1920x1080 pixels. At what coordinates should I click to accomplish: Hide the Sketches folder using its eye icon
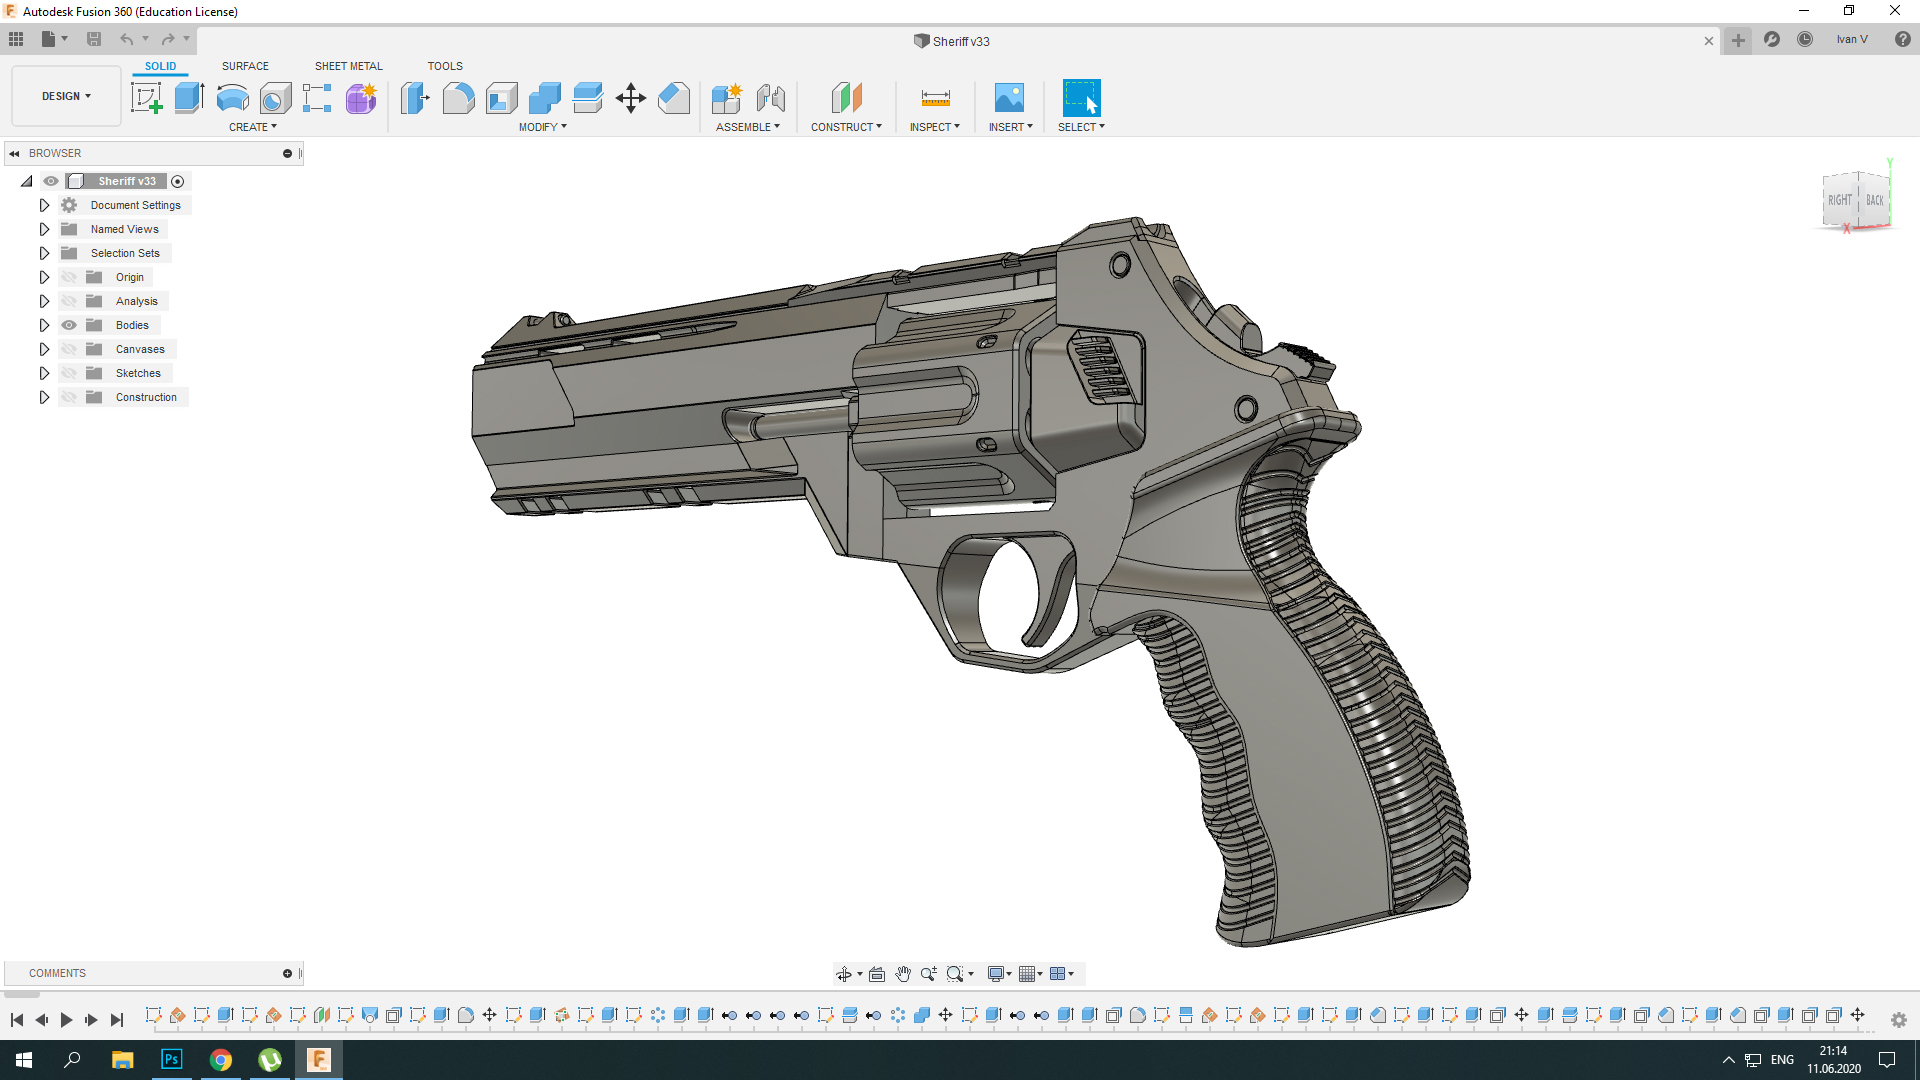point(68,372)
